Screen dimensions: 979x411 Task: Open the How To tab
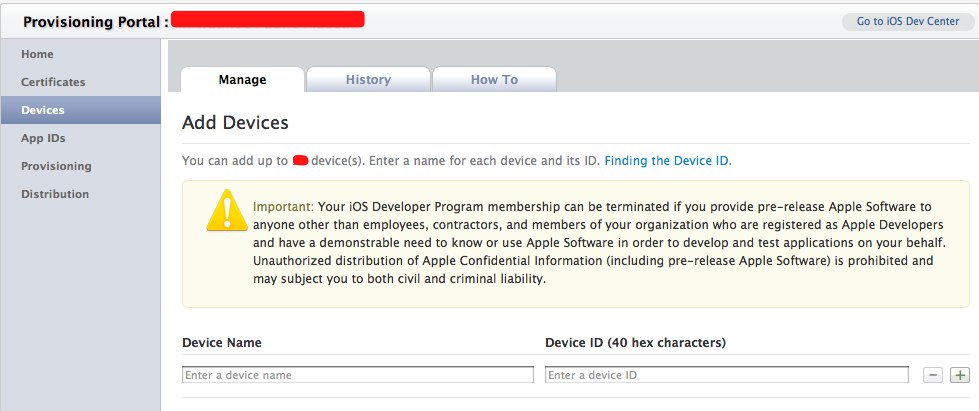click(x=494, y=79)
